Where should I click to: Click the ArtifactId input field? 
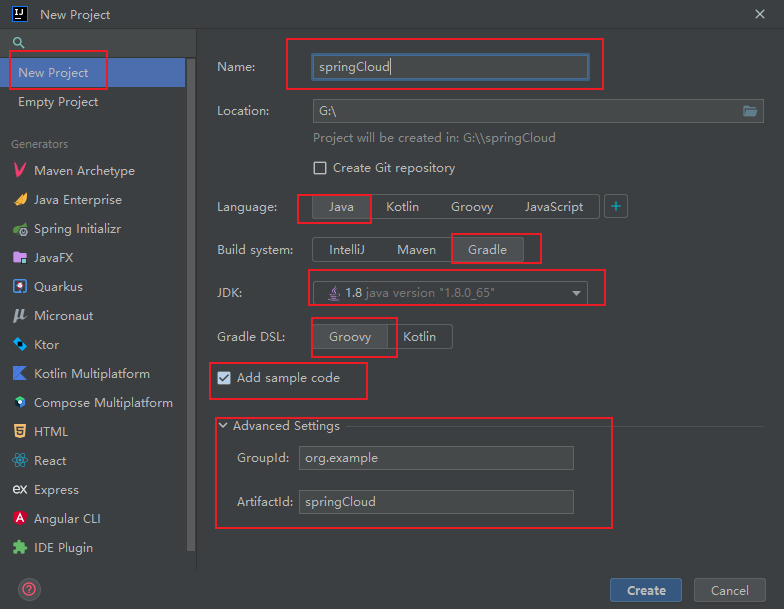436,502
